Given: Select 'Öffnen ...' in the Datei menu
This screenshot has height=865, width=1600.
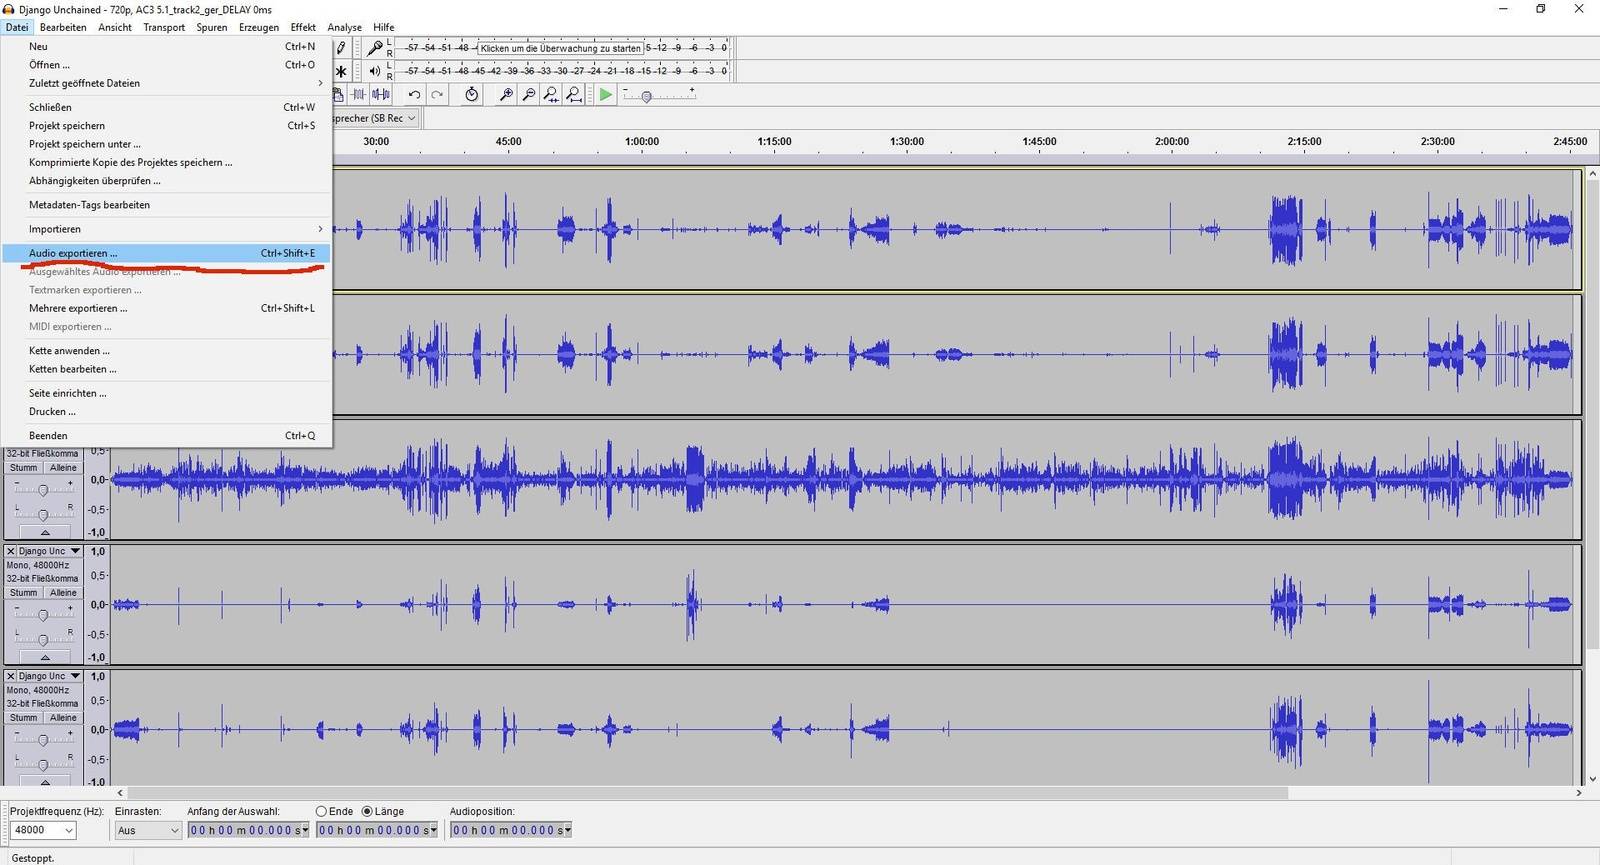Looking at the screenshot, I should click(166, 65).
